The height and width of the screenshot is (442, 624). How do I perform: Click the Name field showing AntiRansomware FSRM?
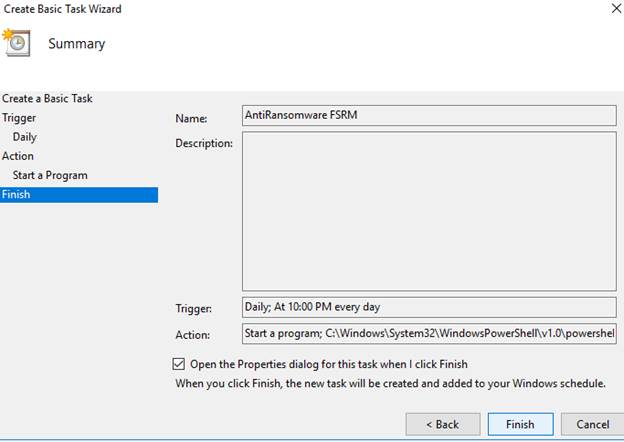click(429, 116)
